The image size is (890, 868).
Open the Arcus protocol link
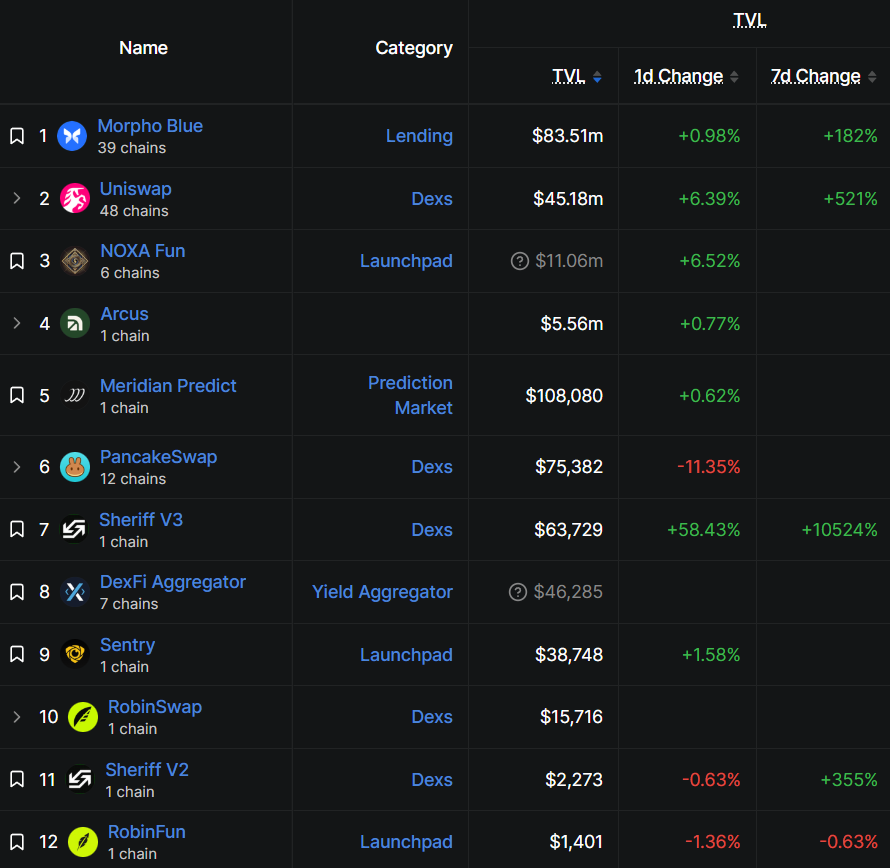(x=124, y=314)
